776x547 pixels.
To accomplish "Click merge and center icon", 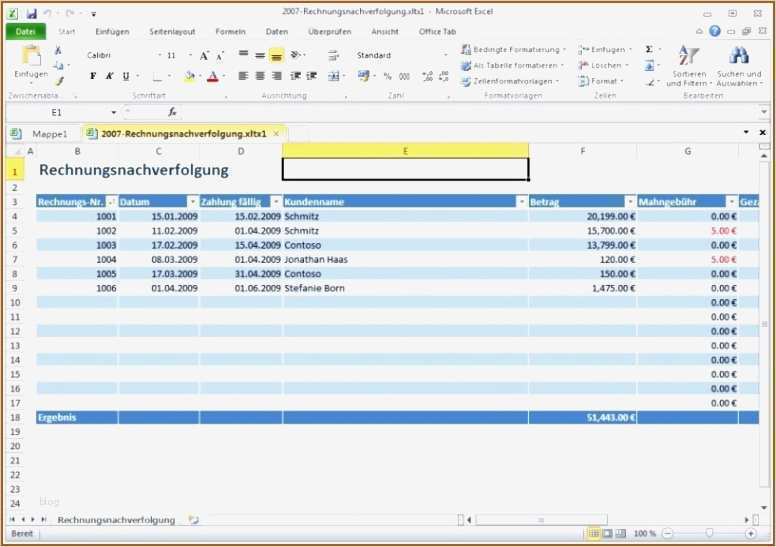I will pyautogui.click(x=334, y=76).
